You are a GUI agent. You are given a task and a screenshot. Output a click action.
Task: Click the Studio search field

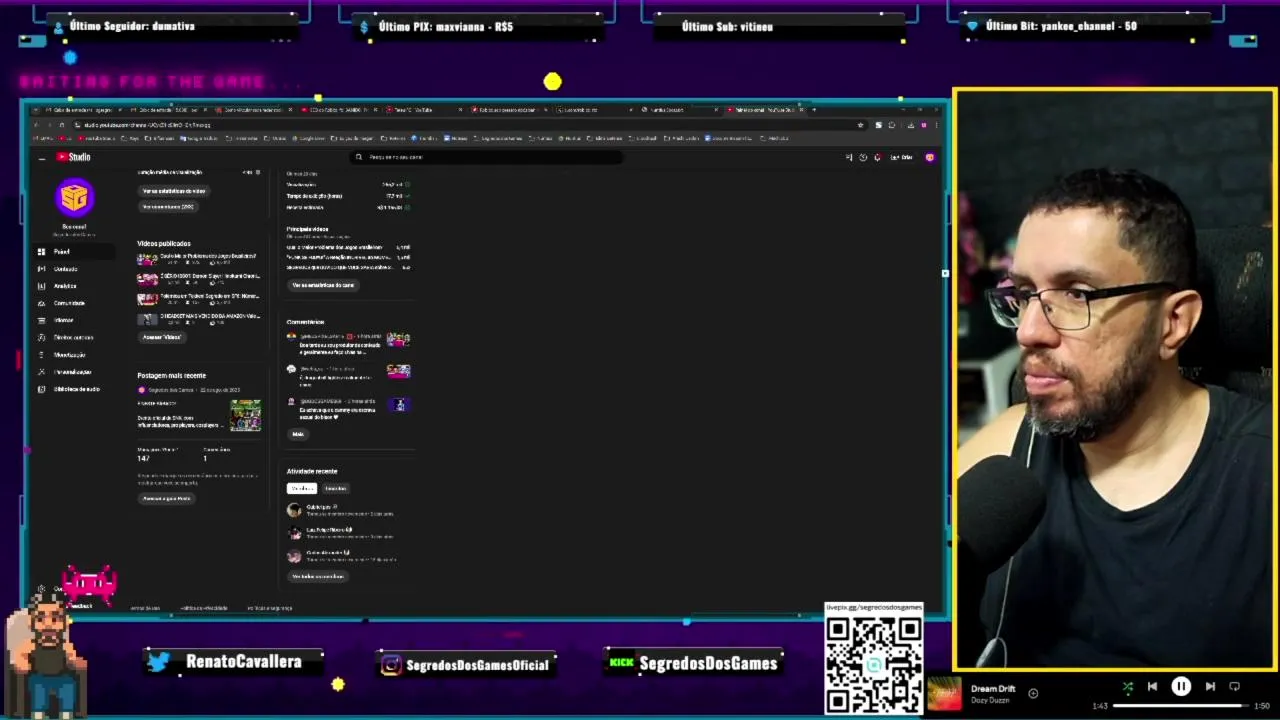487,157
